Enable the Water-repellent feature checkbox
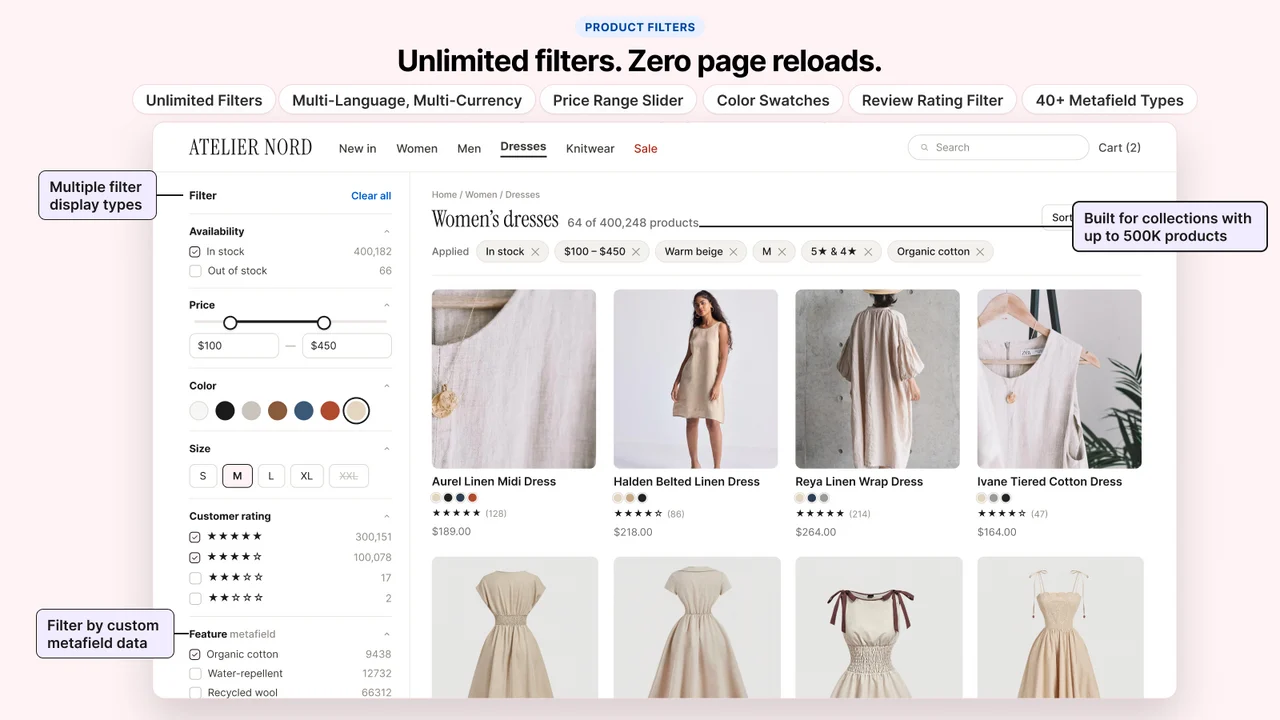This screenshot has width=1280, height=720. click(x=195, y=674)
